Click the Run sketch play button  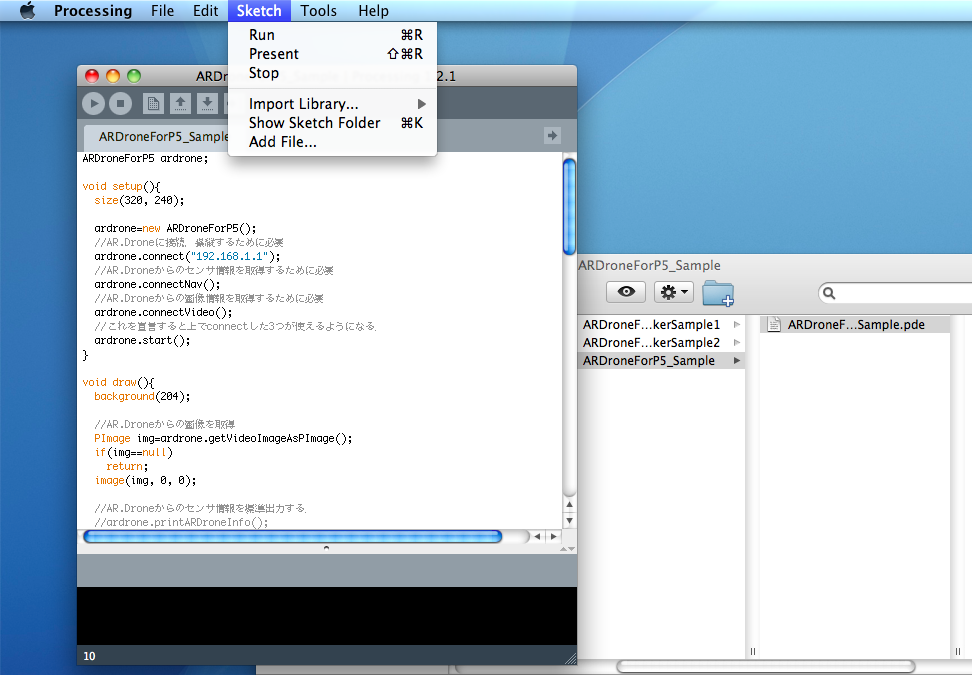pos(94,104)
